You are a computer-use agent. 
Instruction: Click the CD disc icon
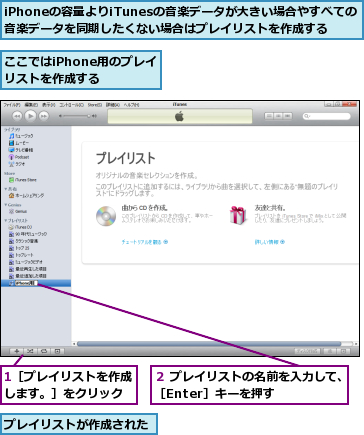[x=106, y=216]
